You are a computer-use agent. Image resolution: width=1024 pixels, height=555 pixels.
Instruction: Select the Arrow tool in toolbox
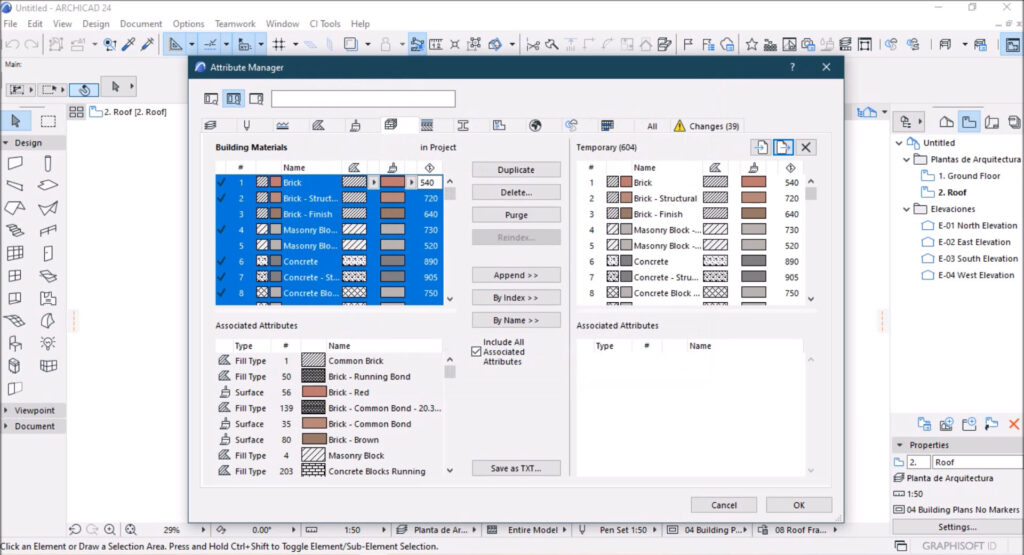coord(16,121)
